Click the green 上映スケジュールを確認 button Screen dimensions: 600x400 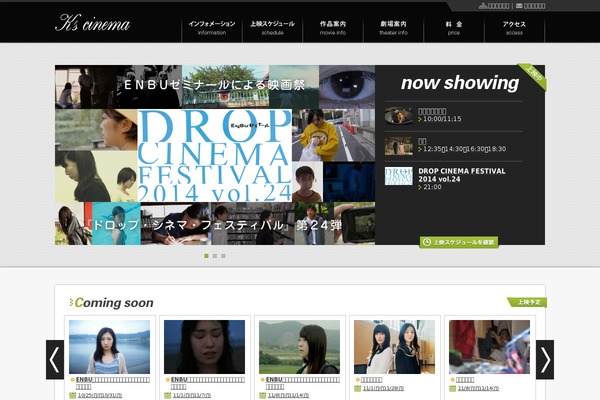click(x=459, y=242)
